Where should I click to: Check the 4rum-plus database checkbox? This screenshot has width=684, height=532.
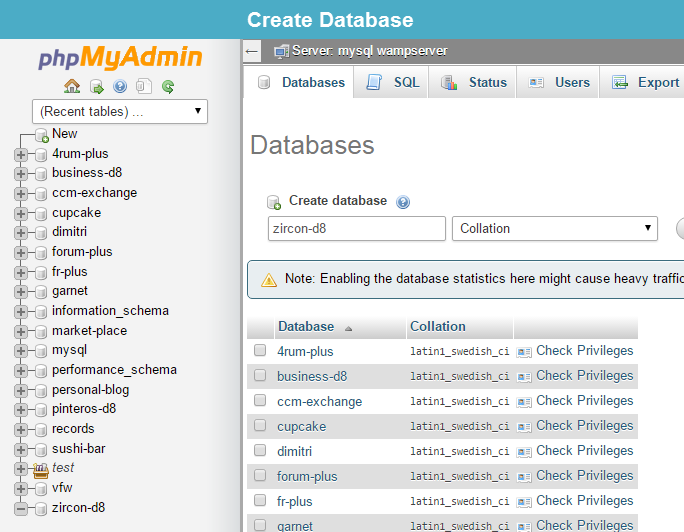tap(260, 350)
